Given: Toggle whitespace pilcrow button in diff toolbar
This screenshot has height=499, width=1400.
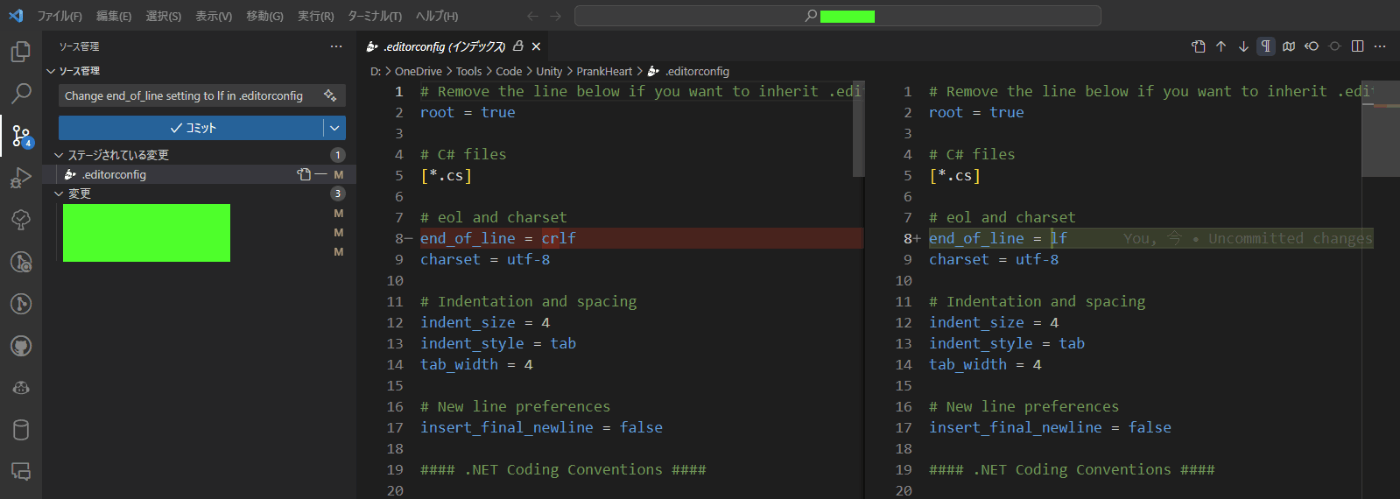Looking at the screenshot, I should [1266, 46].
